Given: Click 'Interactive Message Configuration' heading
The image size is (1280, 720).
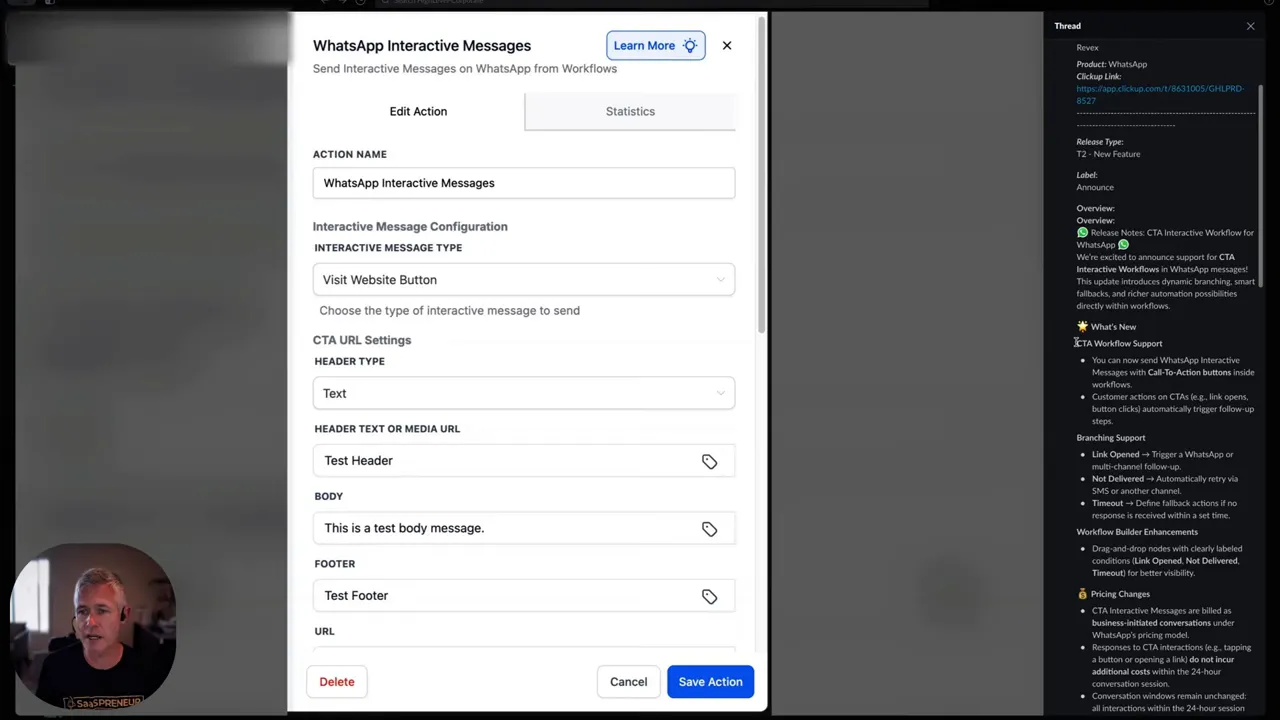Looking at the screenshot, I should click(x=410, y=226).
